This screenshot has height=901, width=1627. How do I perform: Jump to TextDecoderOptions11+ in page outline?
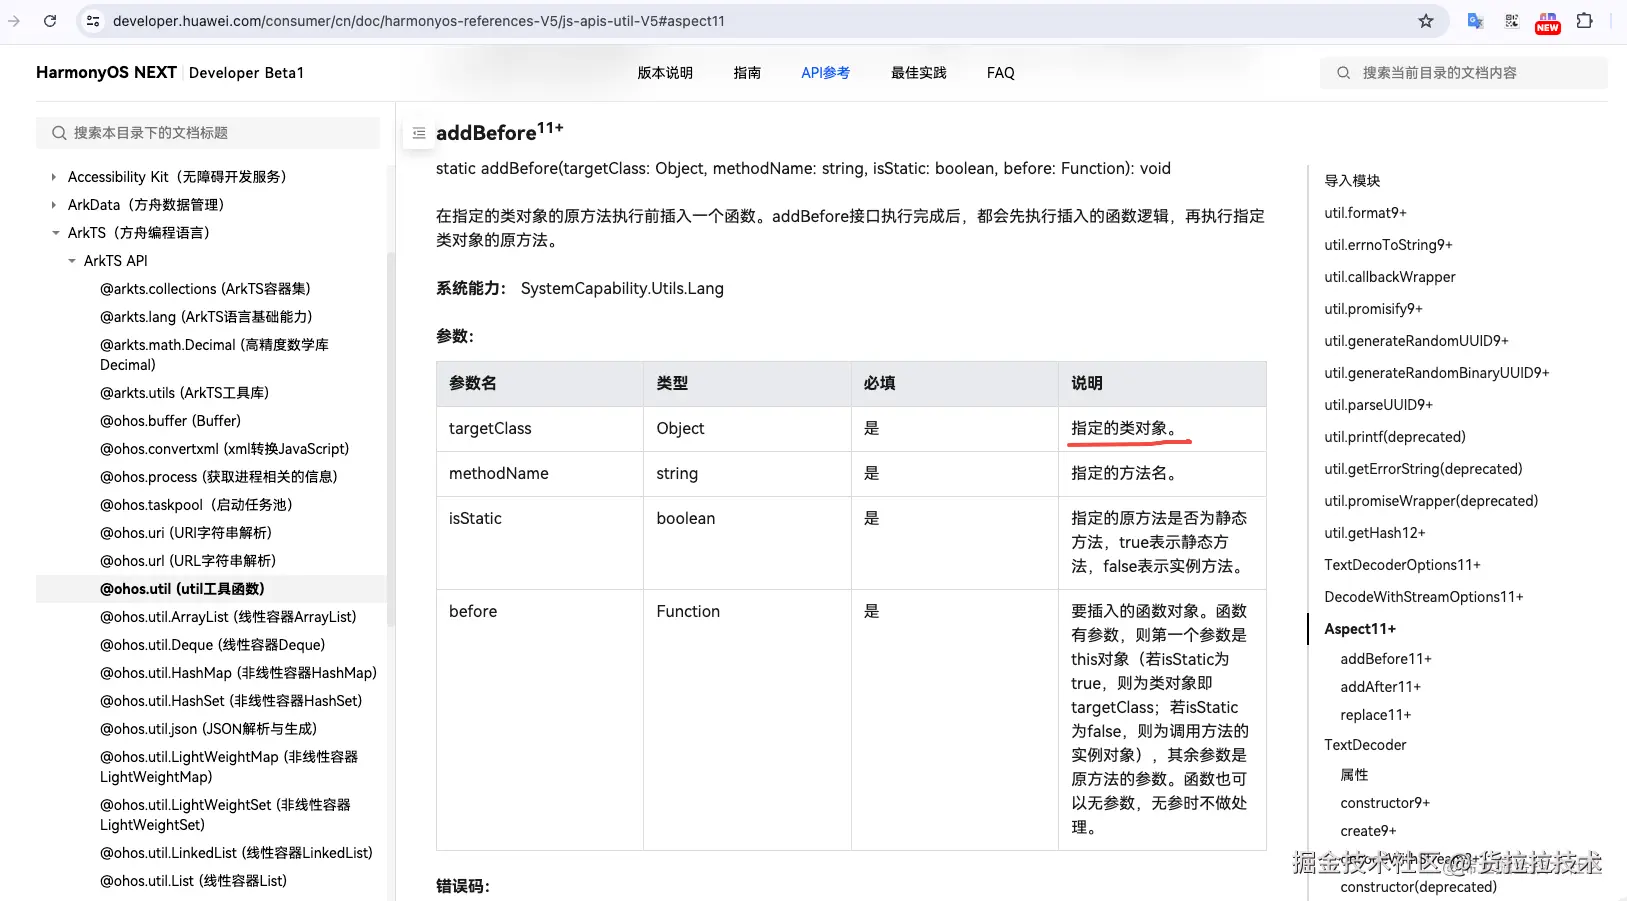[1402, 565]
